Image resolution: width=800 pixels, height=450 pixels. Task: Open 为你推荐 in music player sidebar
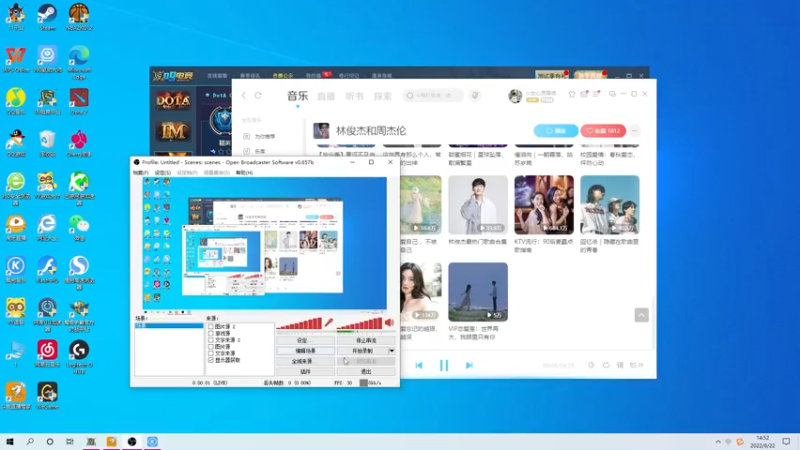[x=260, y=137]
